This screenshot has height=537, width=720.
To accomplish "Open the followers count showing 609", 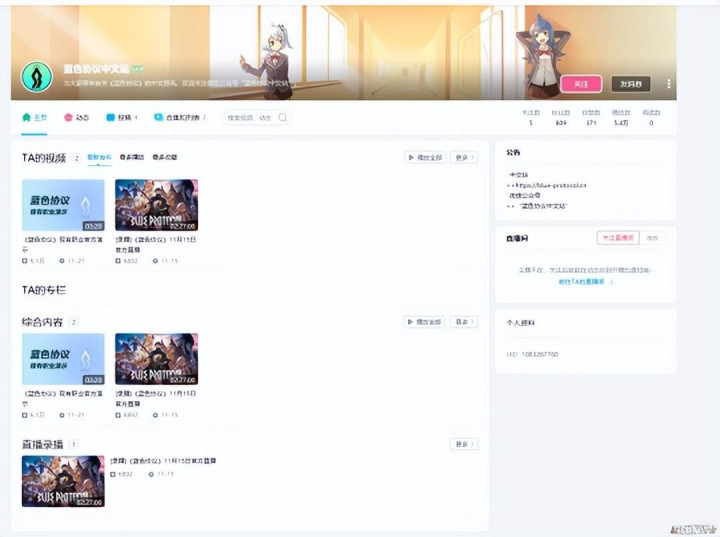I will click(561, 123).
